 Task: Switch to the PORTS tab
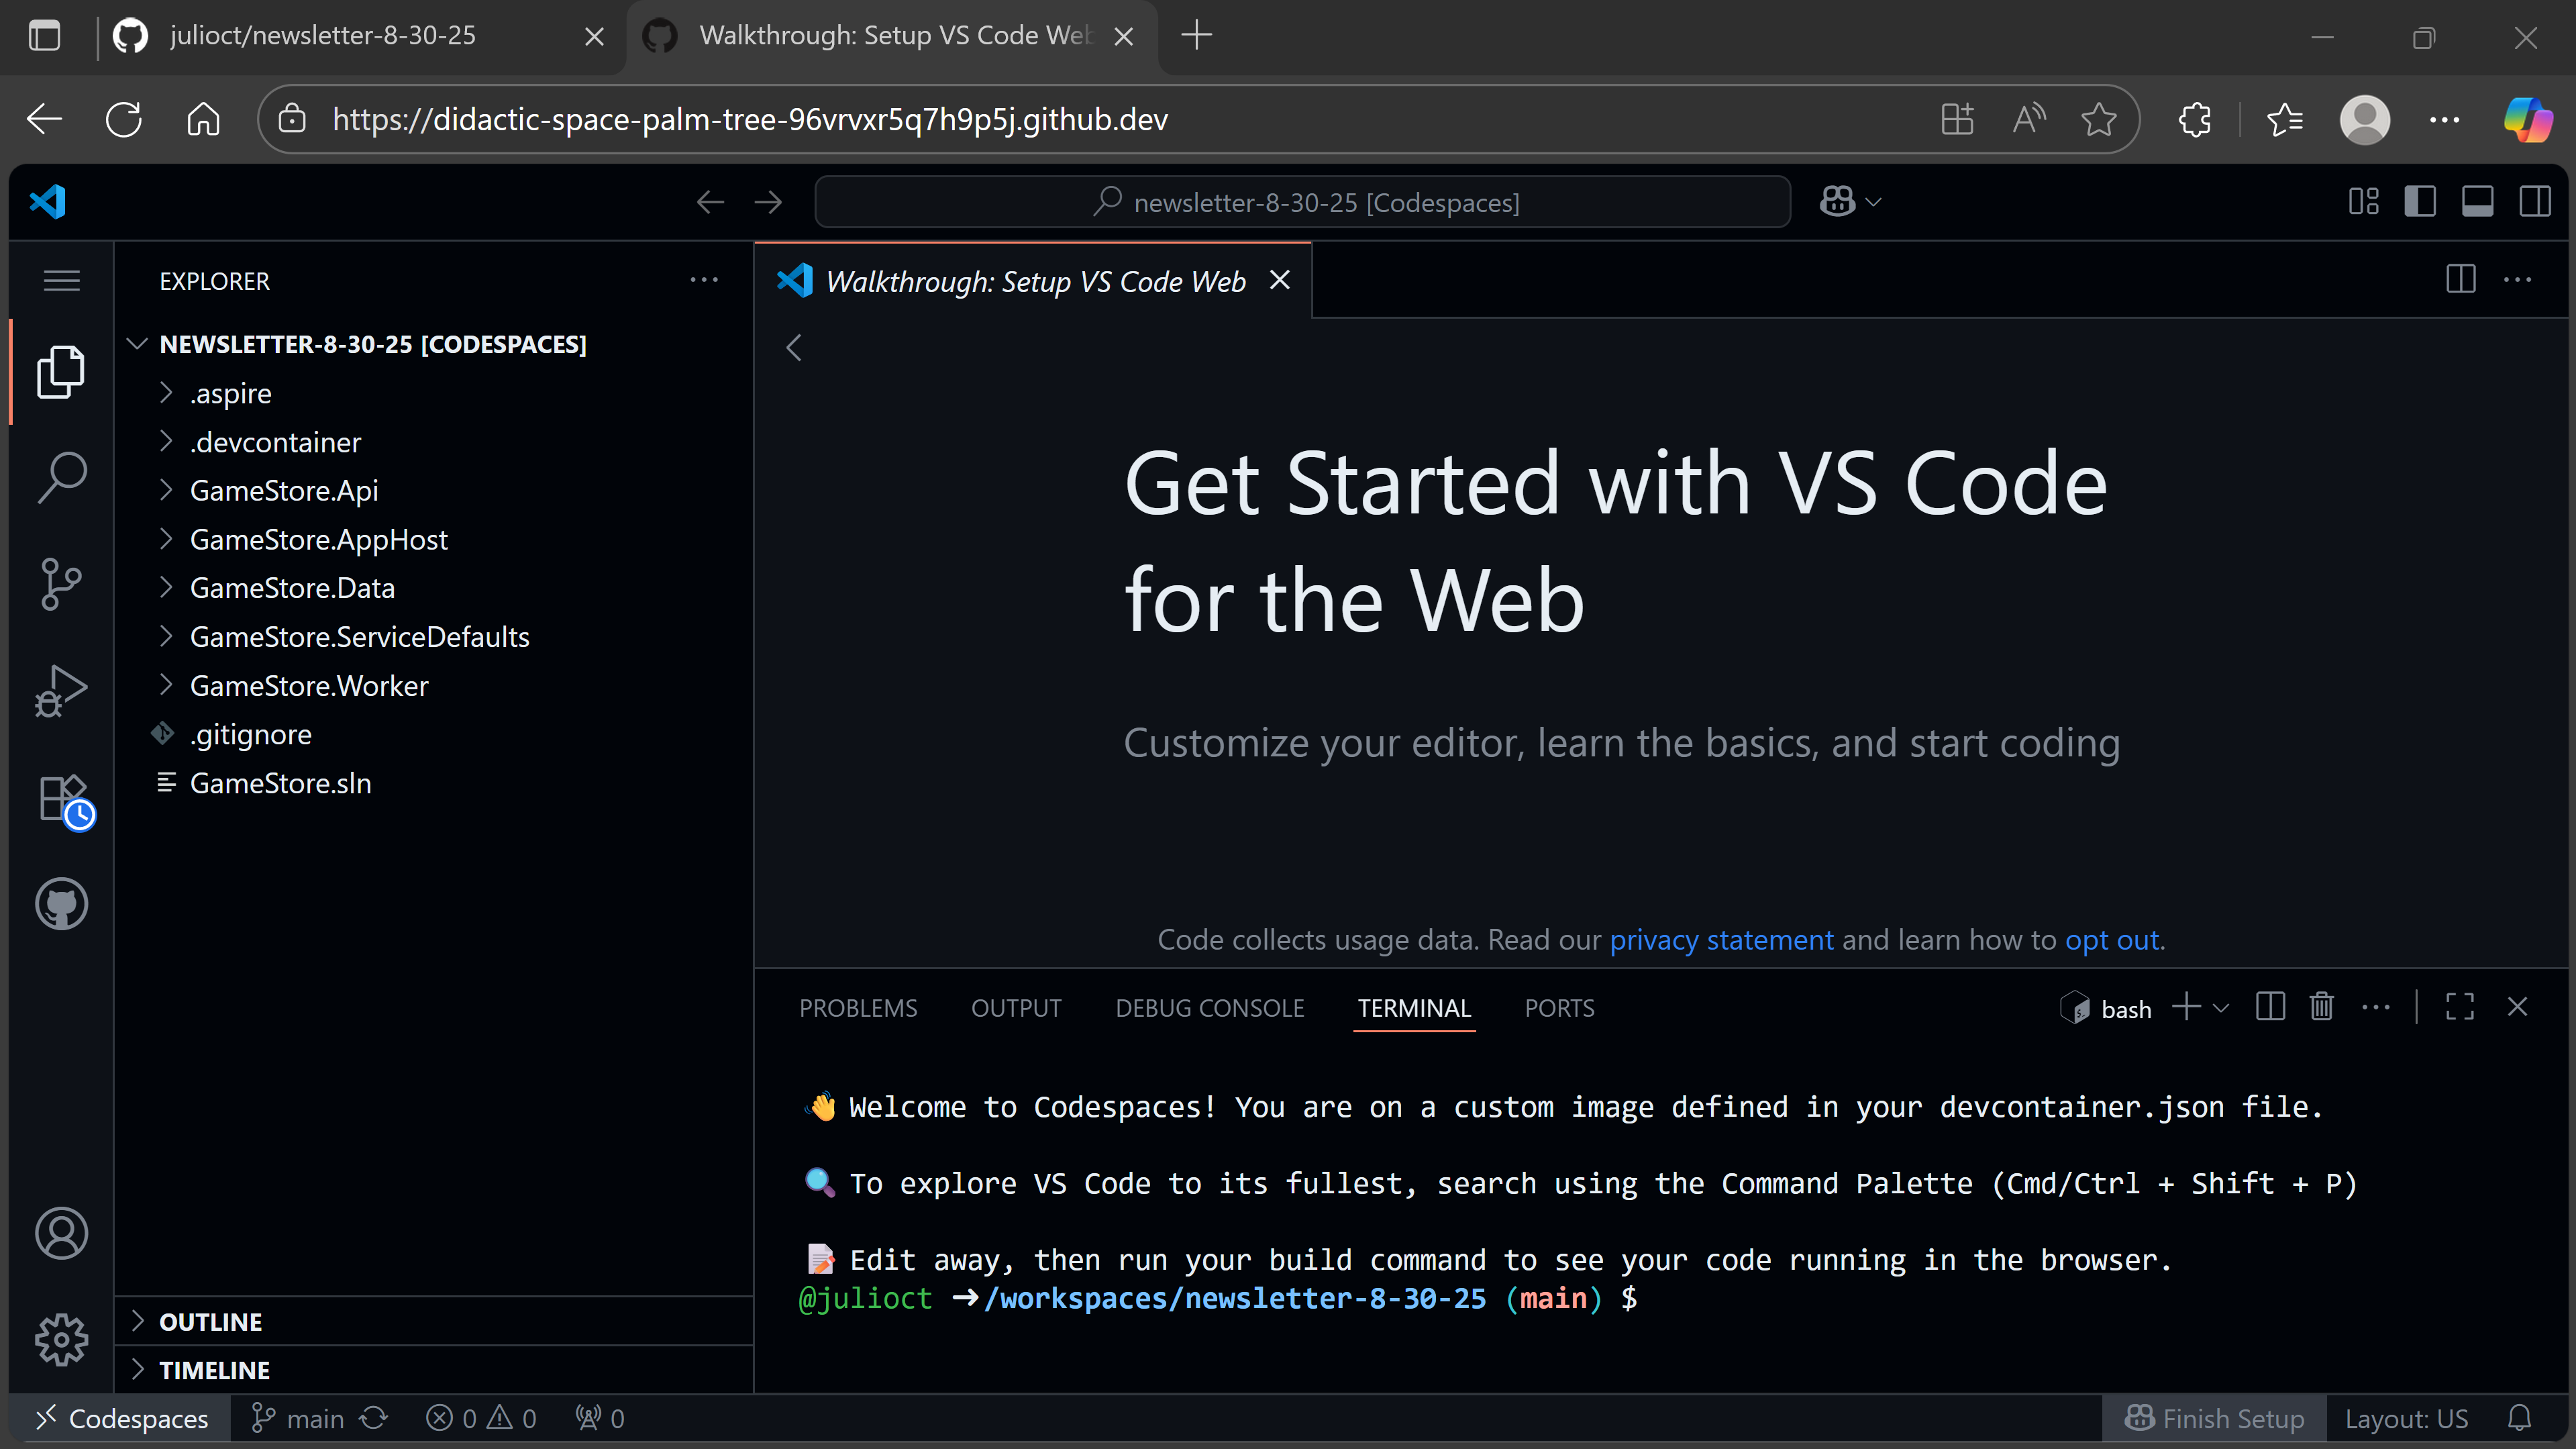(1559, 1008)
